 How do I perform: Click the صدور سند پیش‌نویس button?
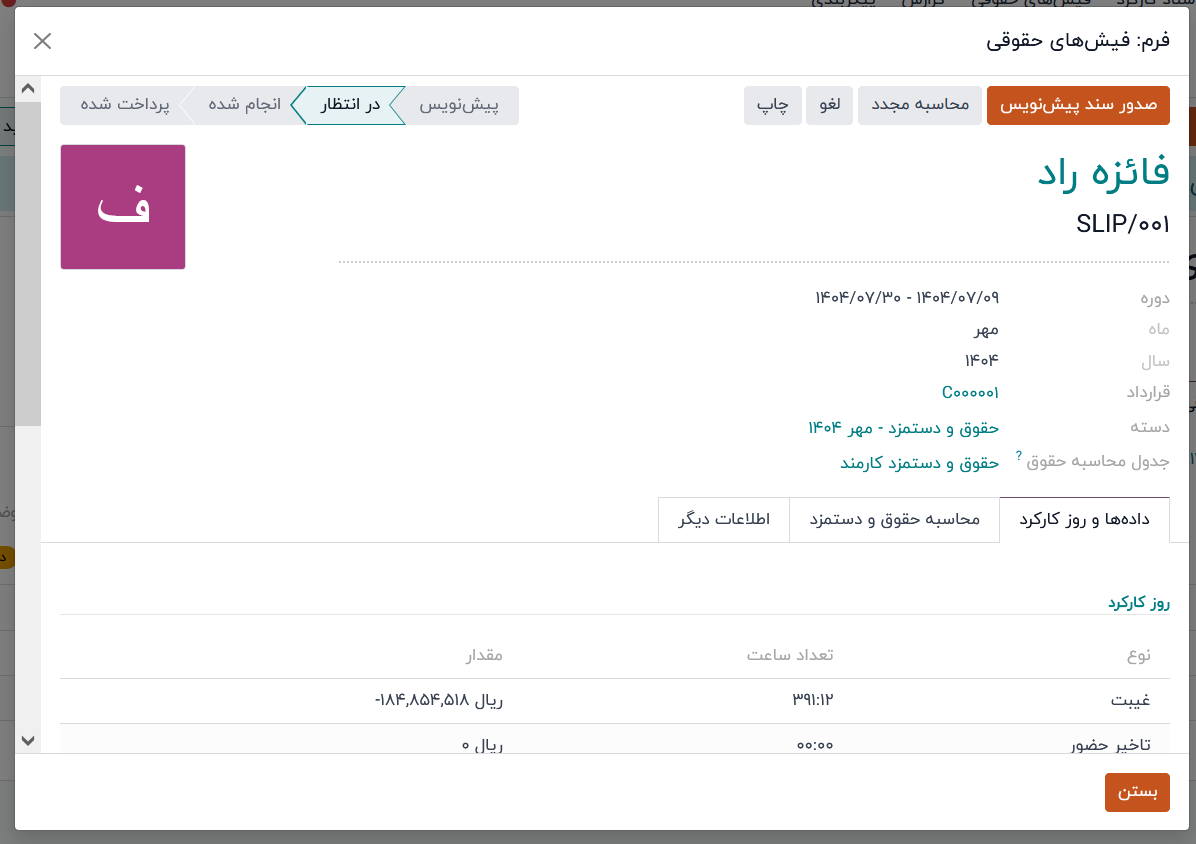tap(1078, 105)
